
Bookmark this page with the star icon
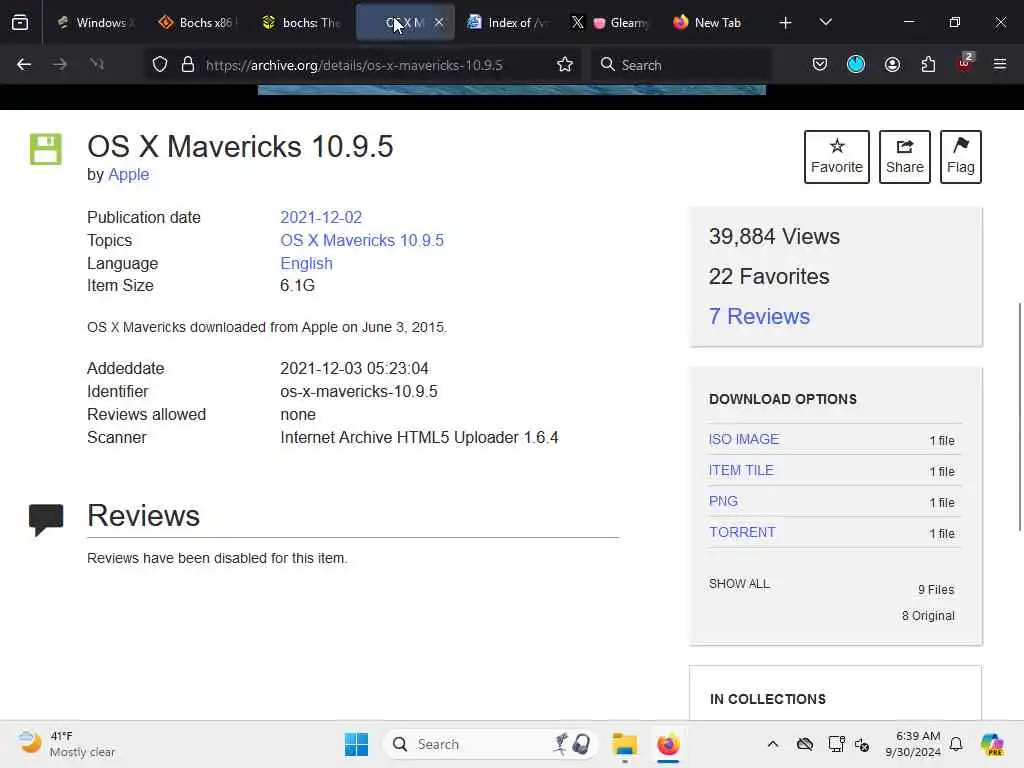click(565, 64)
